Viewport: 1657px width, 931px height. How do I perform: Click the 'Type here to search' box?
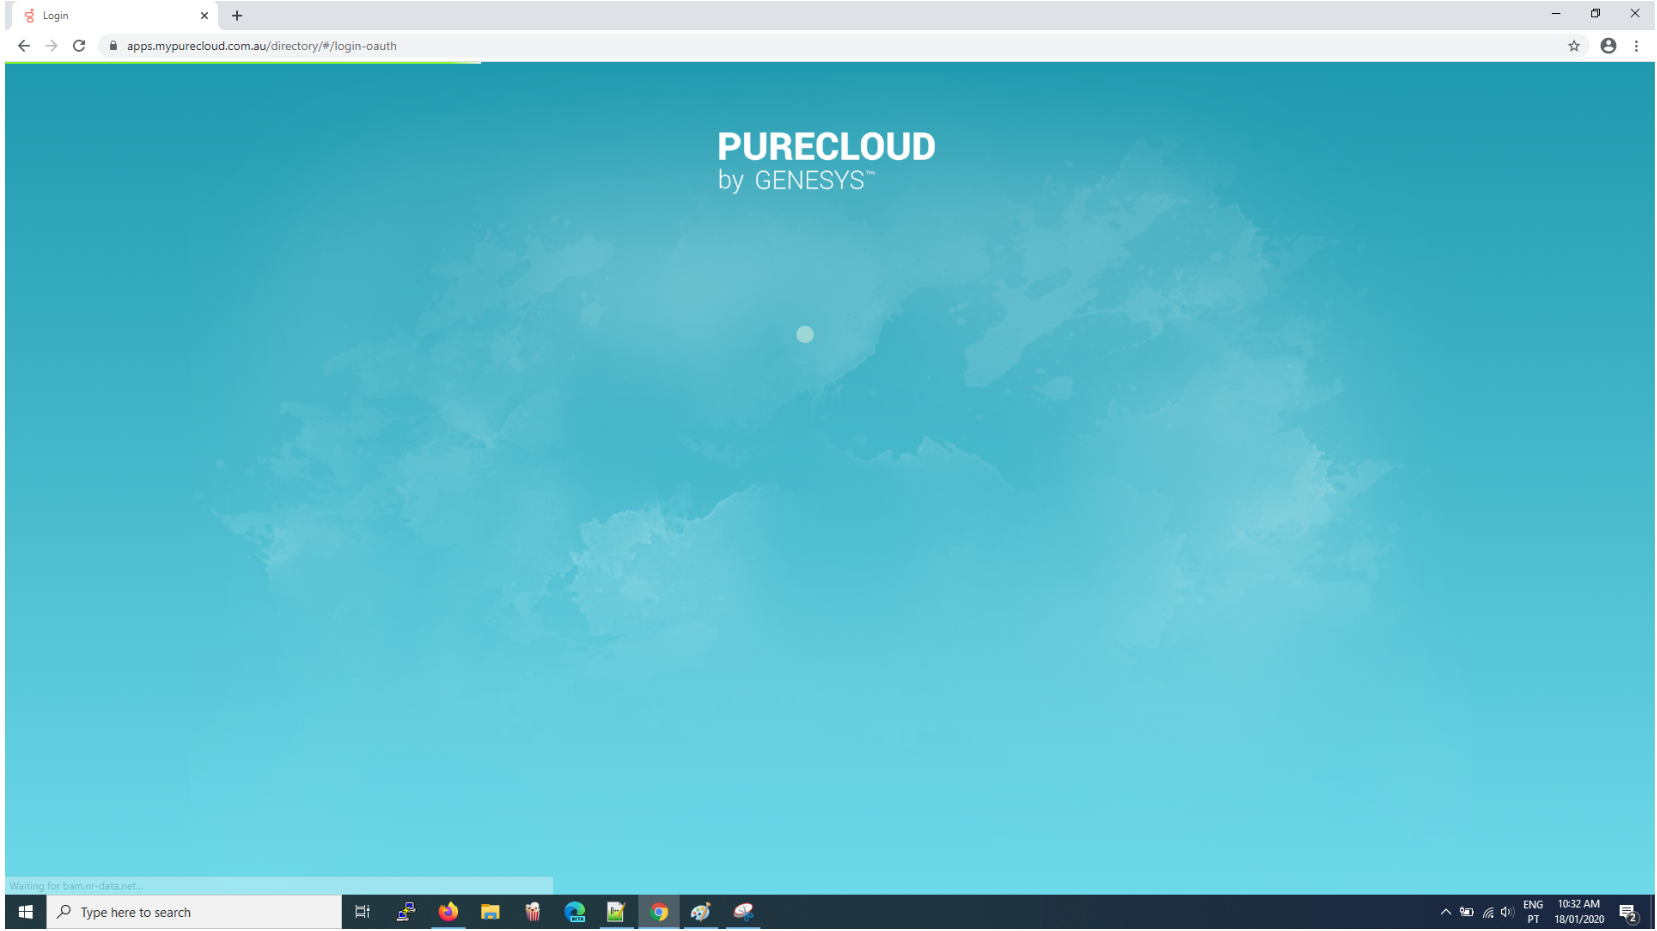[194, 912]
